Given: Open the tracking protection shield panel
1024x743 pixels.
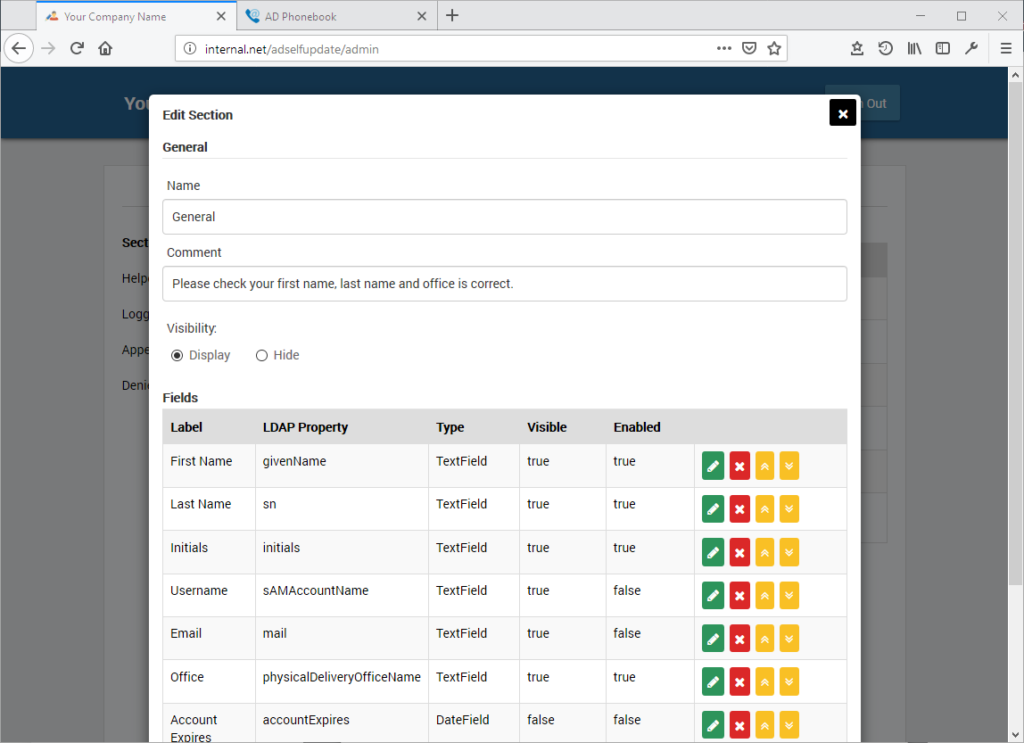Looking at the screenshot, I should click(x=749, y=47).
